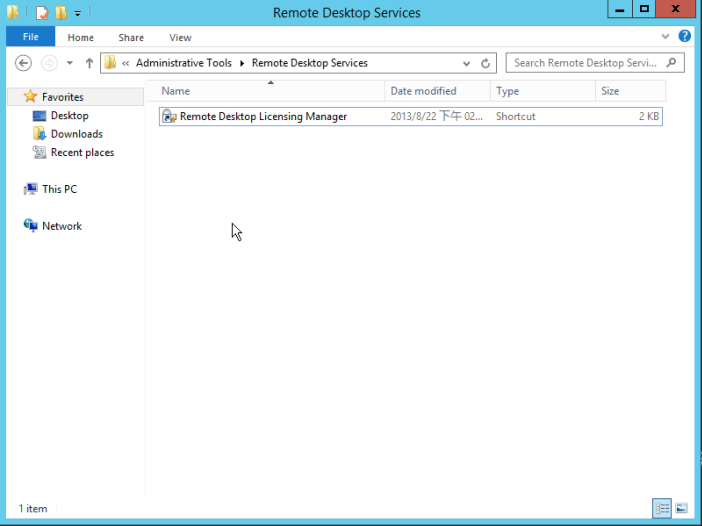
Task: Open Downloads in the Favorites pane
Action: click(76, 134)
